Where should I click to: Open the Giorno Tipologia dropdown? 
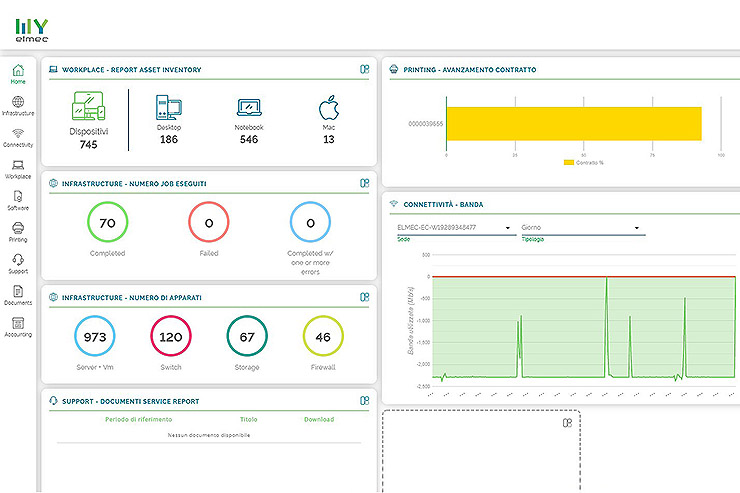tap(580, 228)
